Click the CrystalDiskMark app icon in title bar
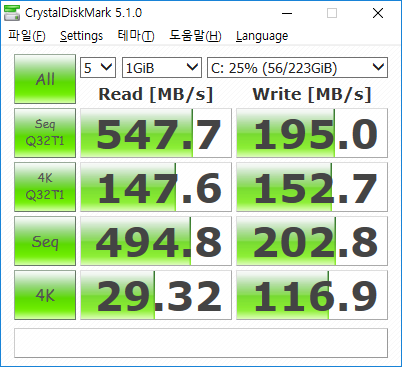Screen dimensions: 402x367 click(12, 13)
